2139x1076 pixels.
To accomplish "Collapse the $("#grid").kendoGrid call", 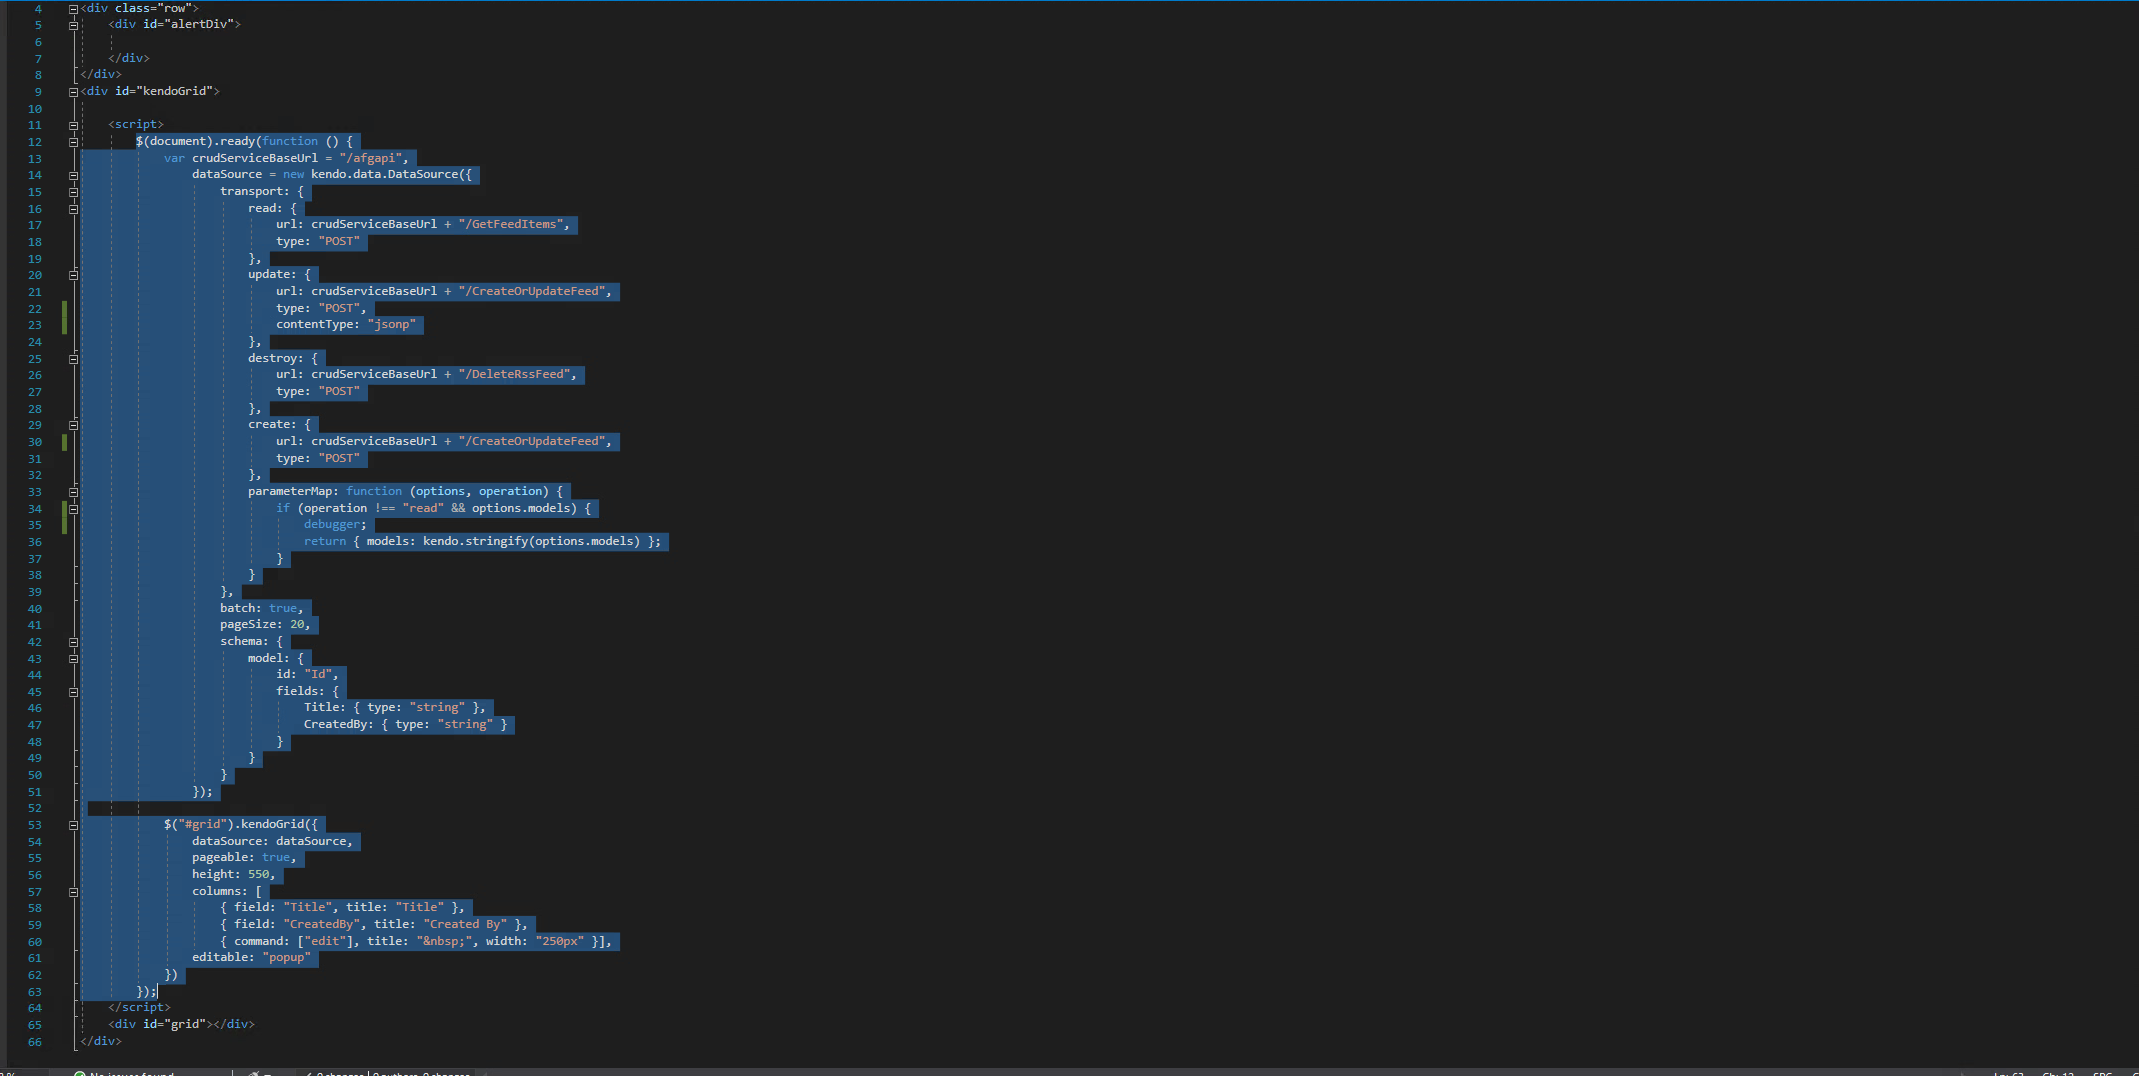I will 73,826.
